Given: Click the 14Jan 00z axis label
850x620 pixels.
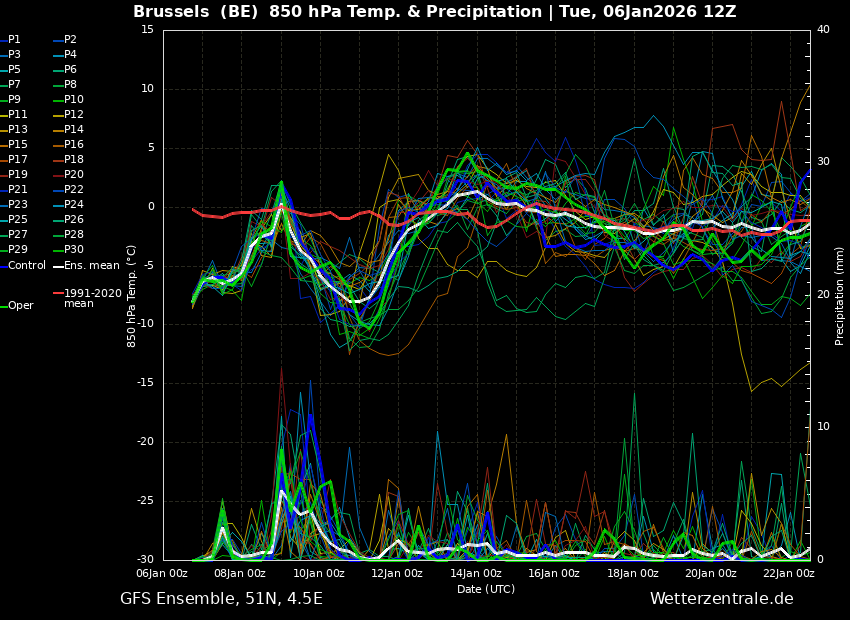Looking at the screenshot, I should coord(475,573).
